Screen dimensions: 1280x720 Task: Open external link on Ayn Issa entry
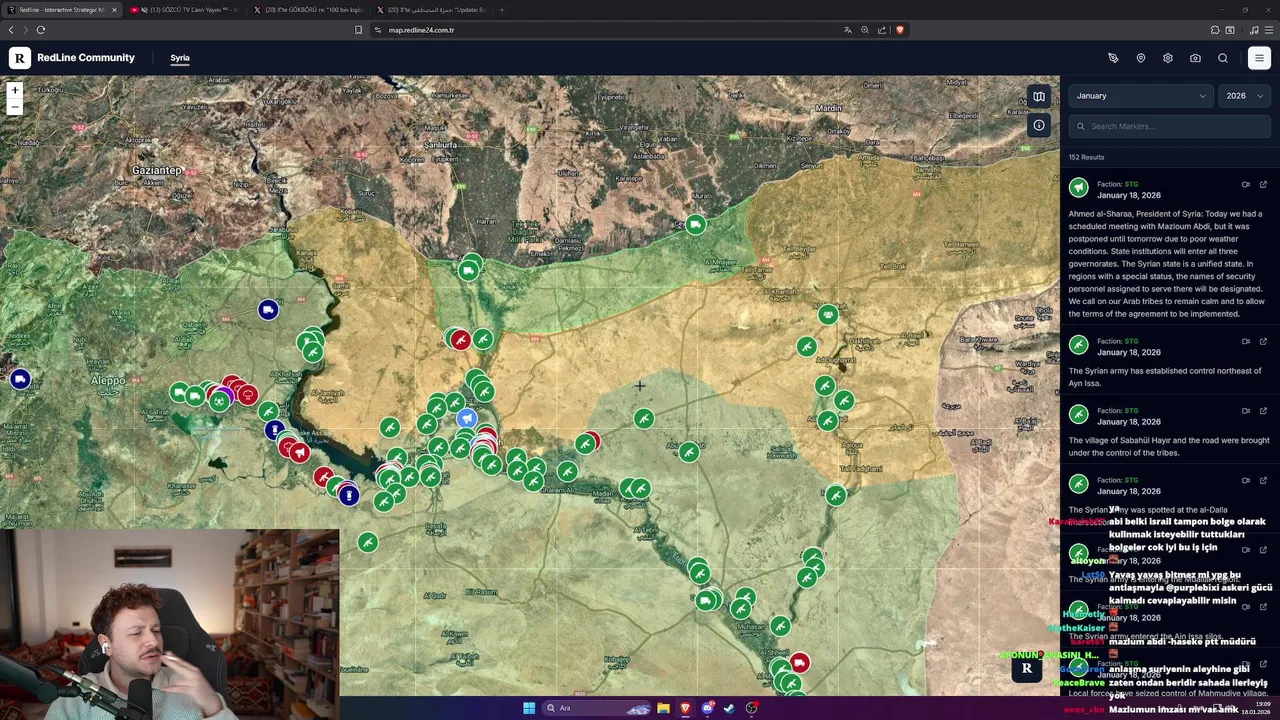point(1263,341)
